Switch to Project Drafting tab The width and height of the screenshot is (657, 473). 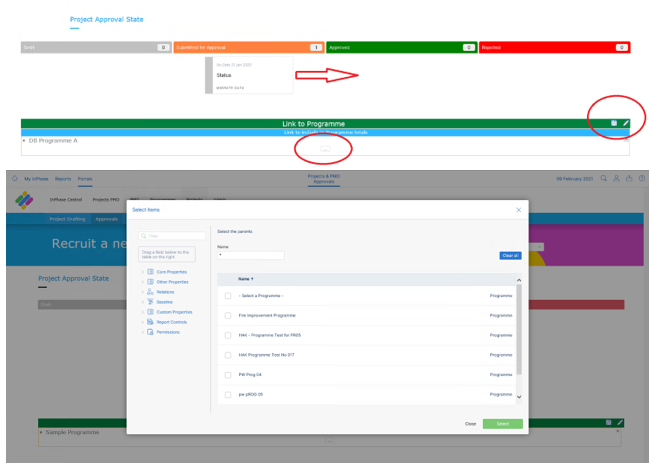(x=67, y=219)
